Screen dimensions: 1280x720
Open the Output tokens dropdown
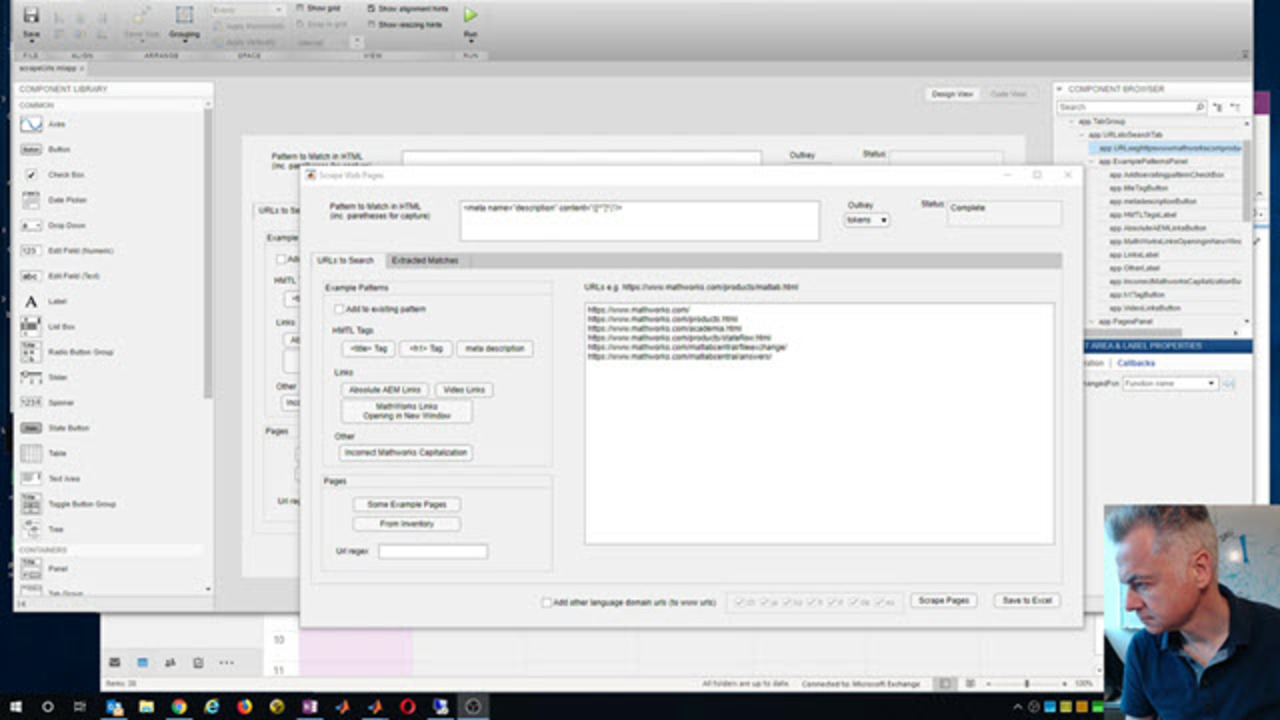click(866, 220)
